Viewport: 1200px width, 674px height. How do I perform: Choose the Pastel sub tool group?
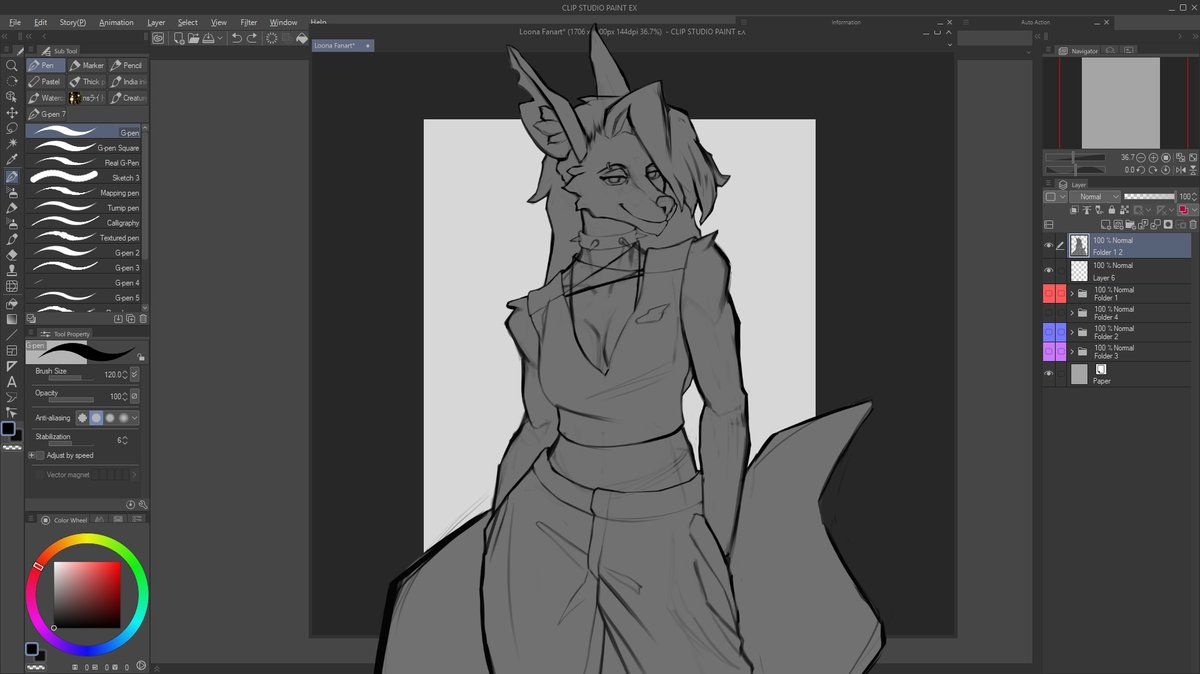point(46,82)
